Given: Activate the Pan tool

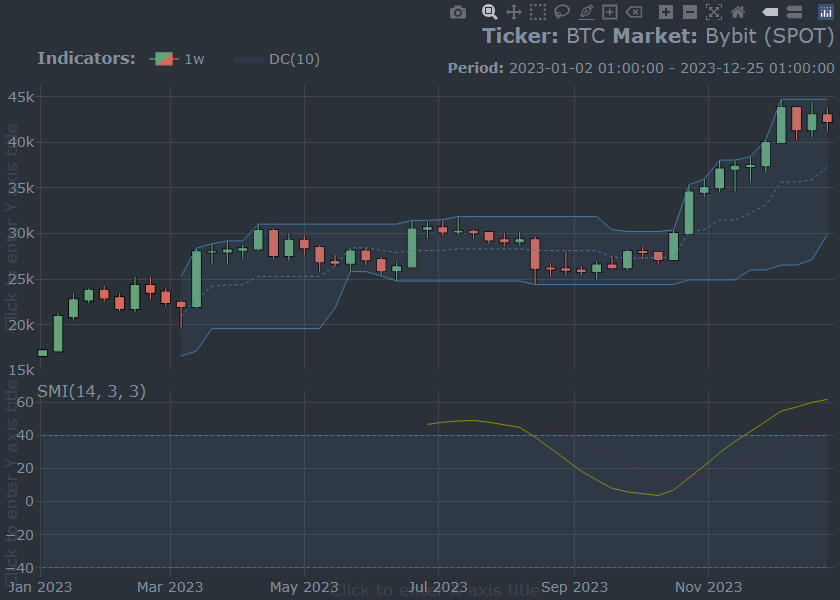Looking at the screenshot, I should tap(514, 12).
